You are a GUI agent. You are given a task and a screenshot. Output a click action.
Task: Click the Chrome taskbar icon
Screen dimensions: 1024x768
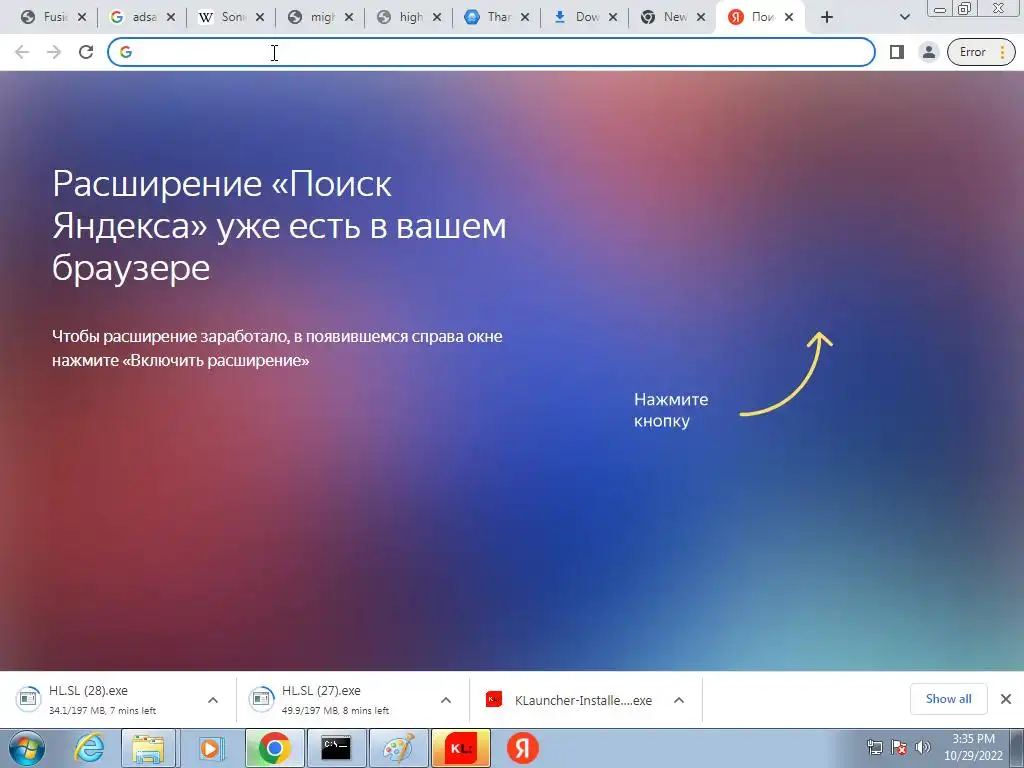(x=274, y=748)
